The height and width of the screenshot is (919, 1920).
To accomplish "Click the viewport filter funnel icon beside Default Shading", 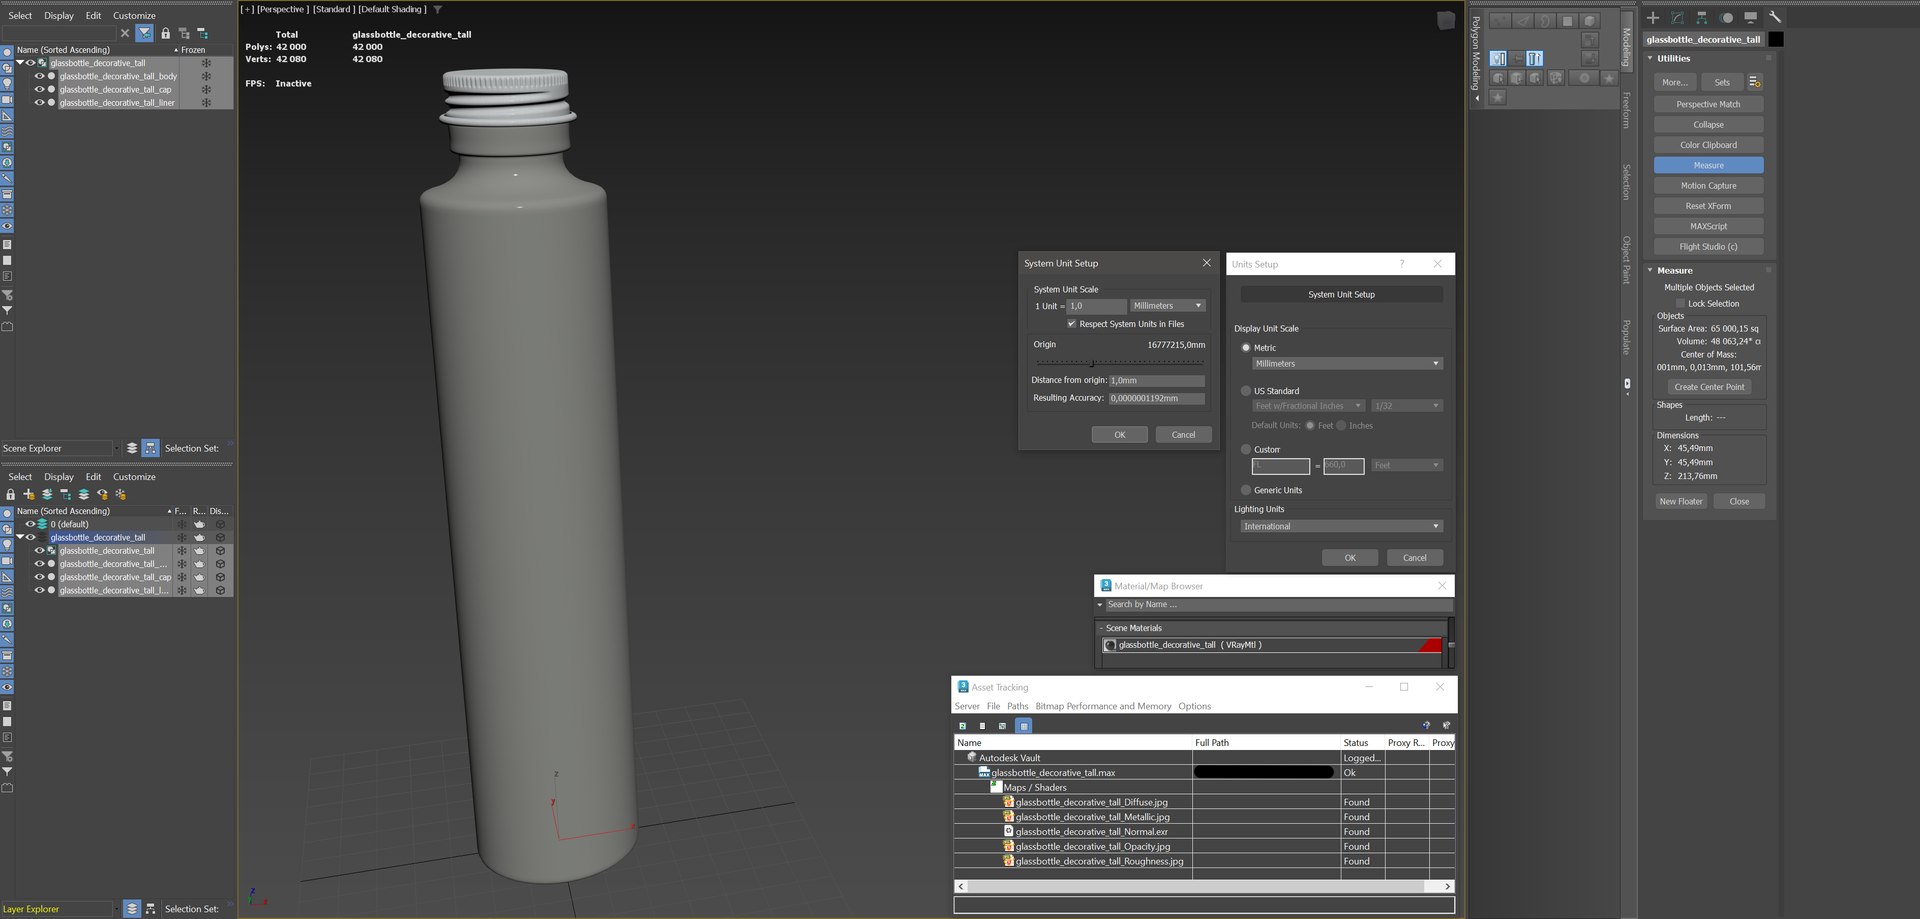I will click(437, 9).
